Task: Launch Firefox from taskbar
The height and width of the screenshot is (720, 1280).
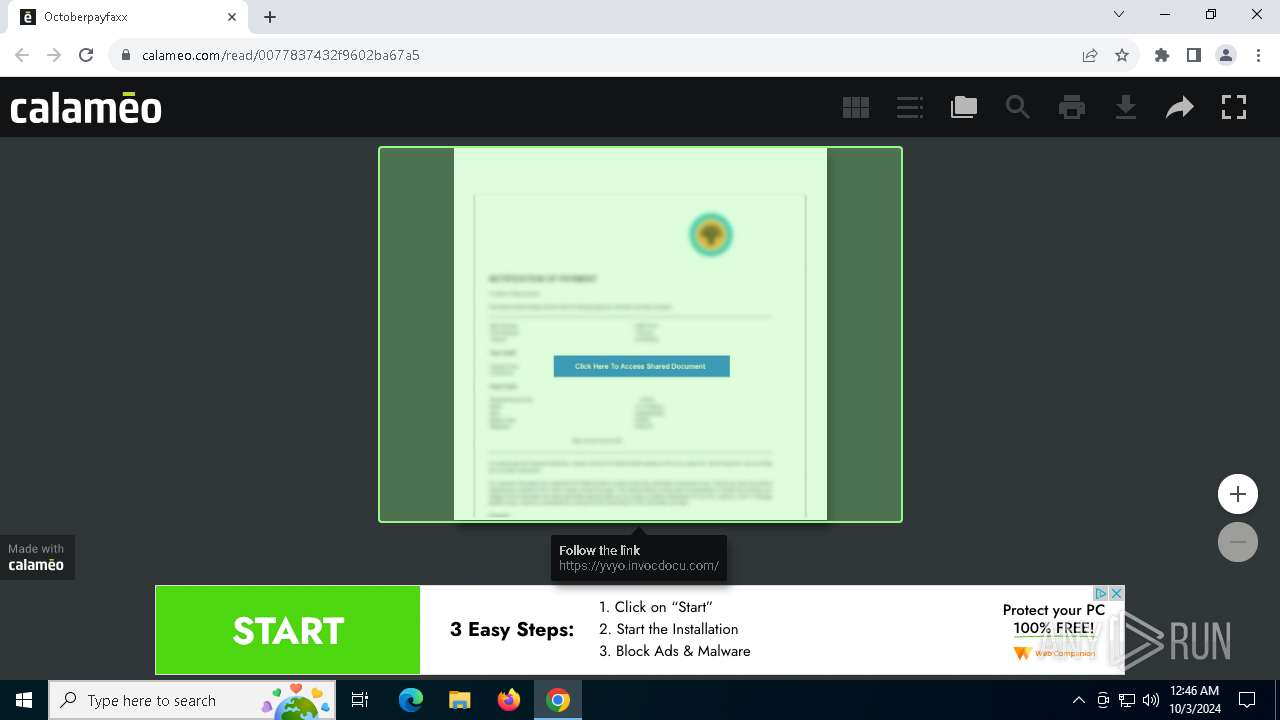Action: tap(509, 700)
